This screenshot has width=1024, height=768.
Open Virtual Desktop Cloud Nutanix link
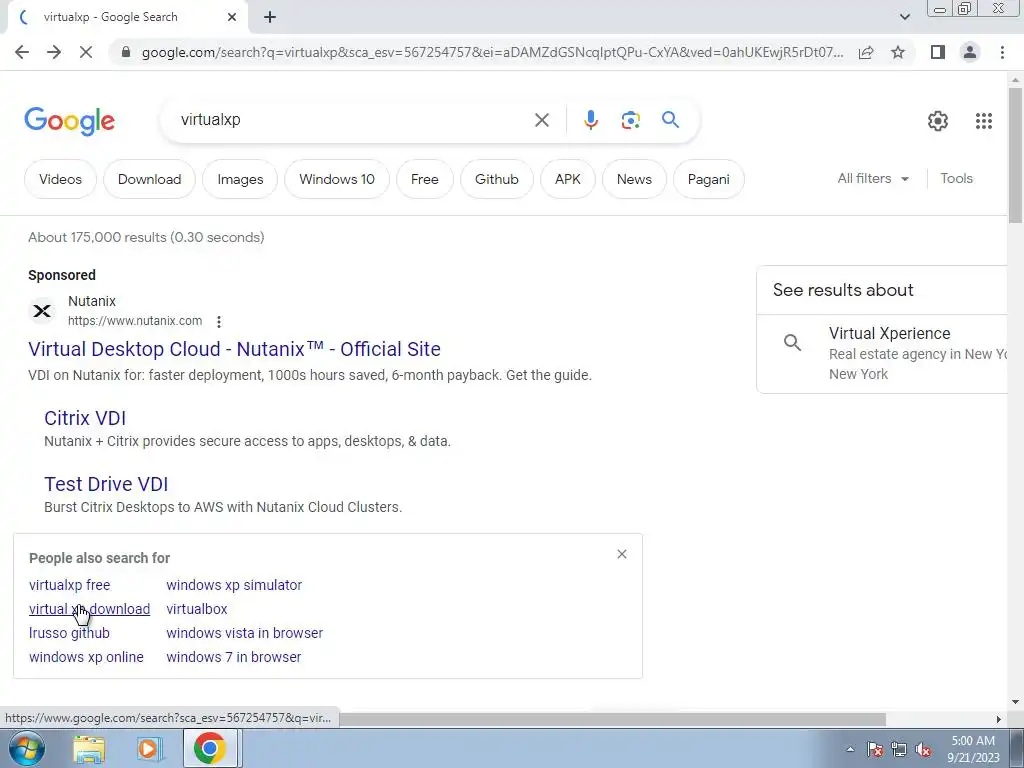(234, 349)
